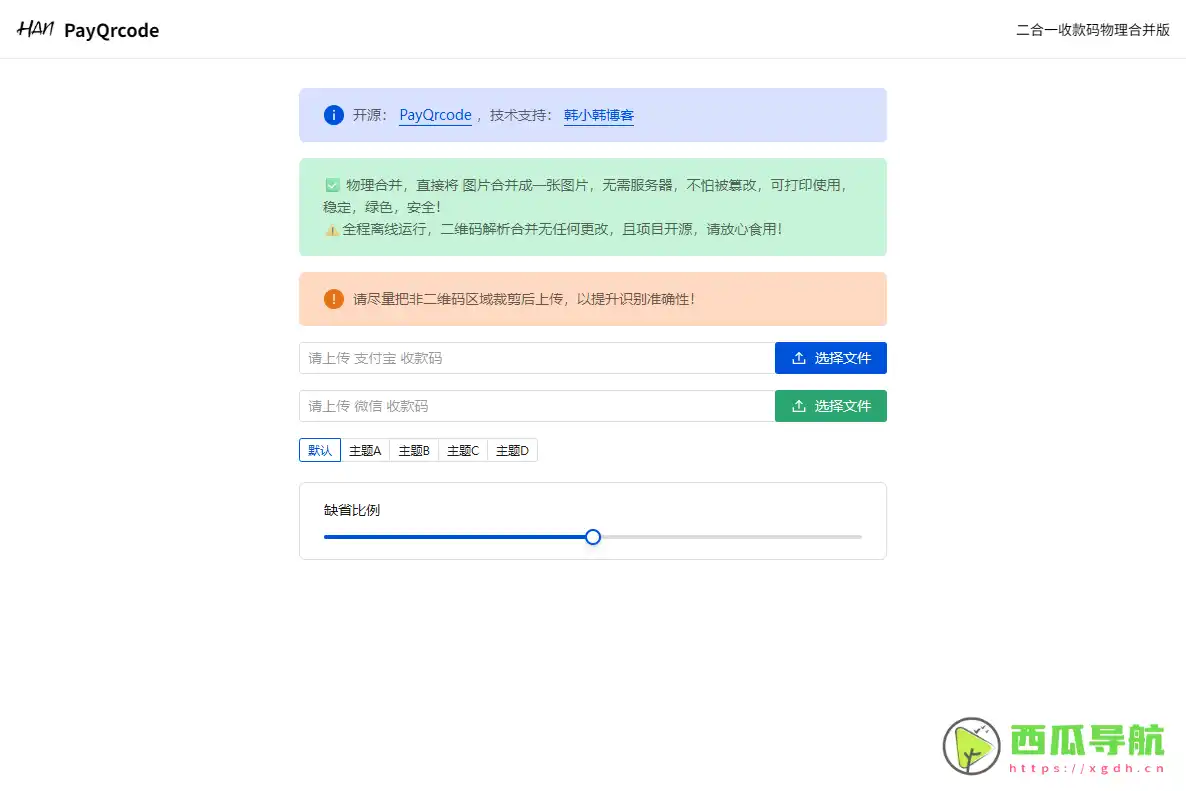Open the PayQrcode open-source link
Screen dimensions: 1186x791
435,115
